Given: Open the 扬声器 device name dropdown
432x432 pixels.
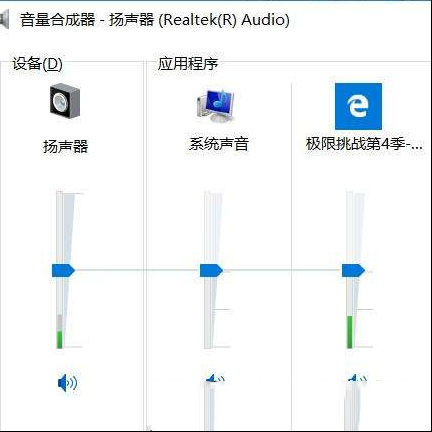Looking at the screenshot, I should pyautogui.click(x=65, y=147).
